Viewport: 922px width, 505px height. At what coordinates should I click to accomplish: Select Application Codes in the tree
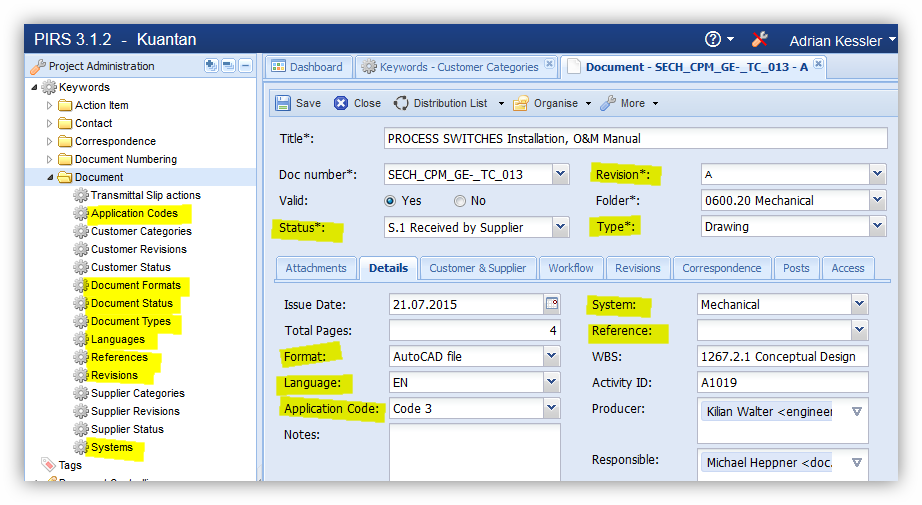(134, 213)
